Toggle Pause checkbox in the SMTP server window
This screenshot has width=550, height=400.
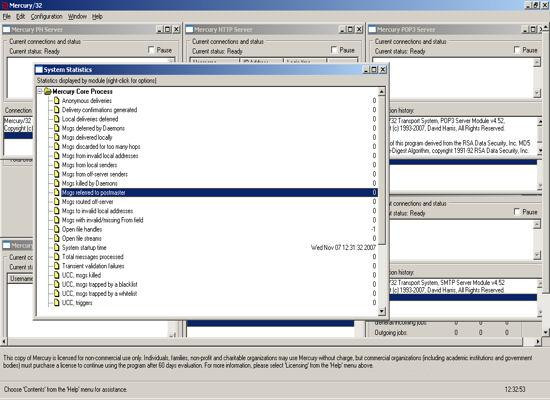pos(517,212)
